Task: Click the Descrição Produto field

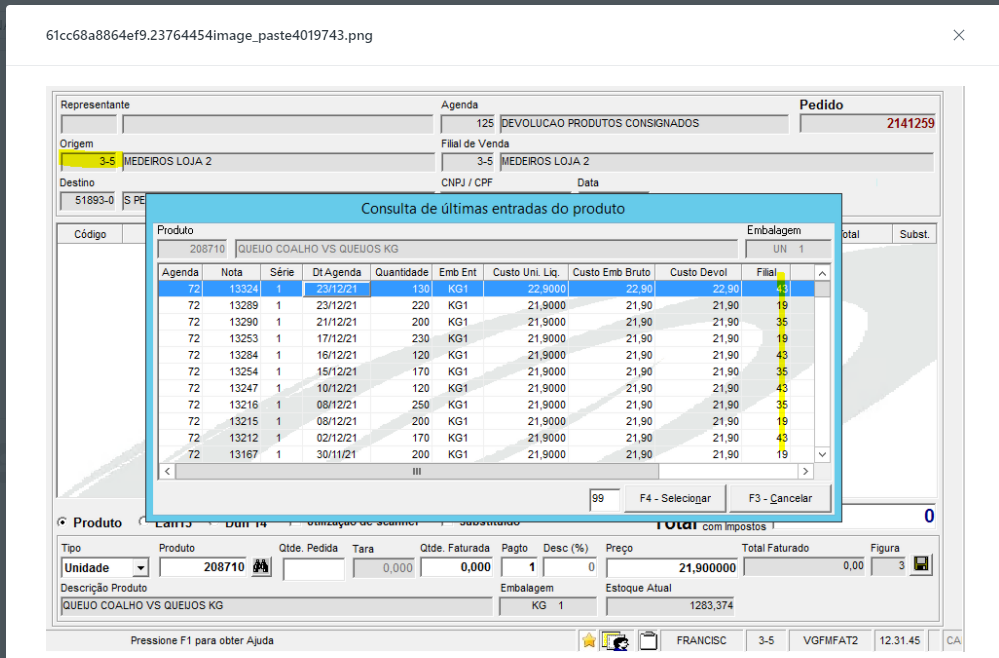Action: click(277, 605)
